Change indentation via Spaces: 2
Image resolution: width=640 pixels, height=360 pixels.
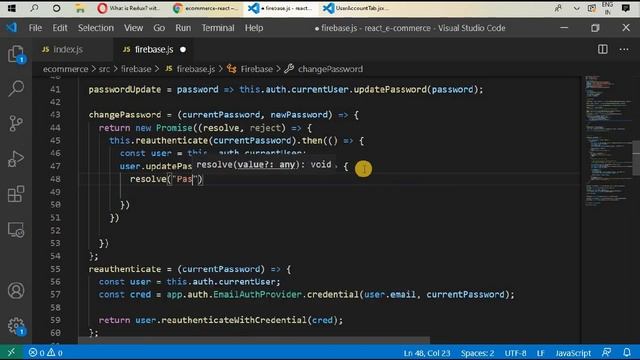pos(478,353)
